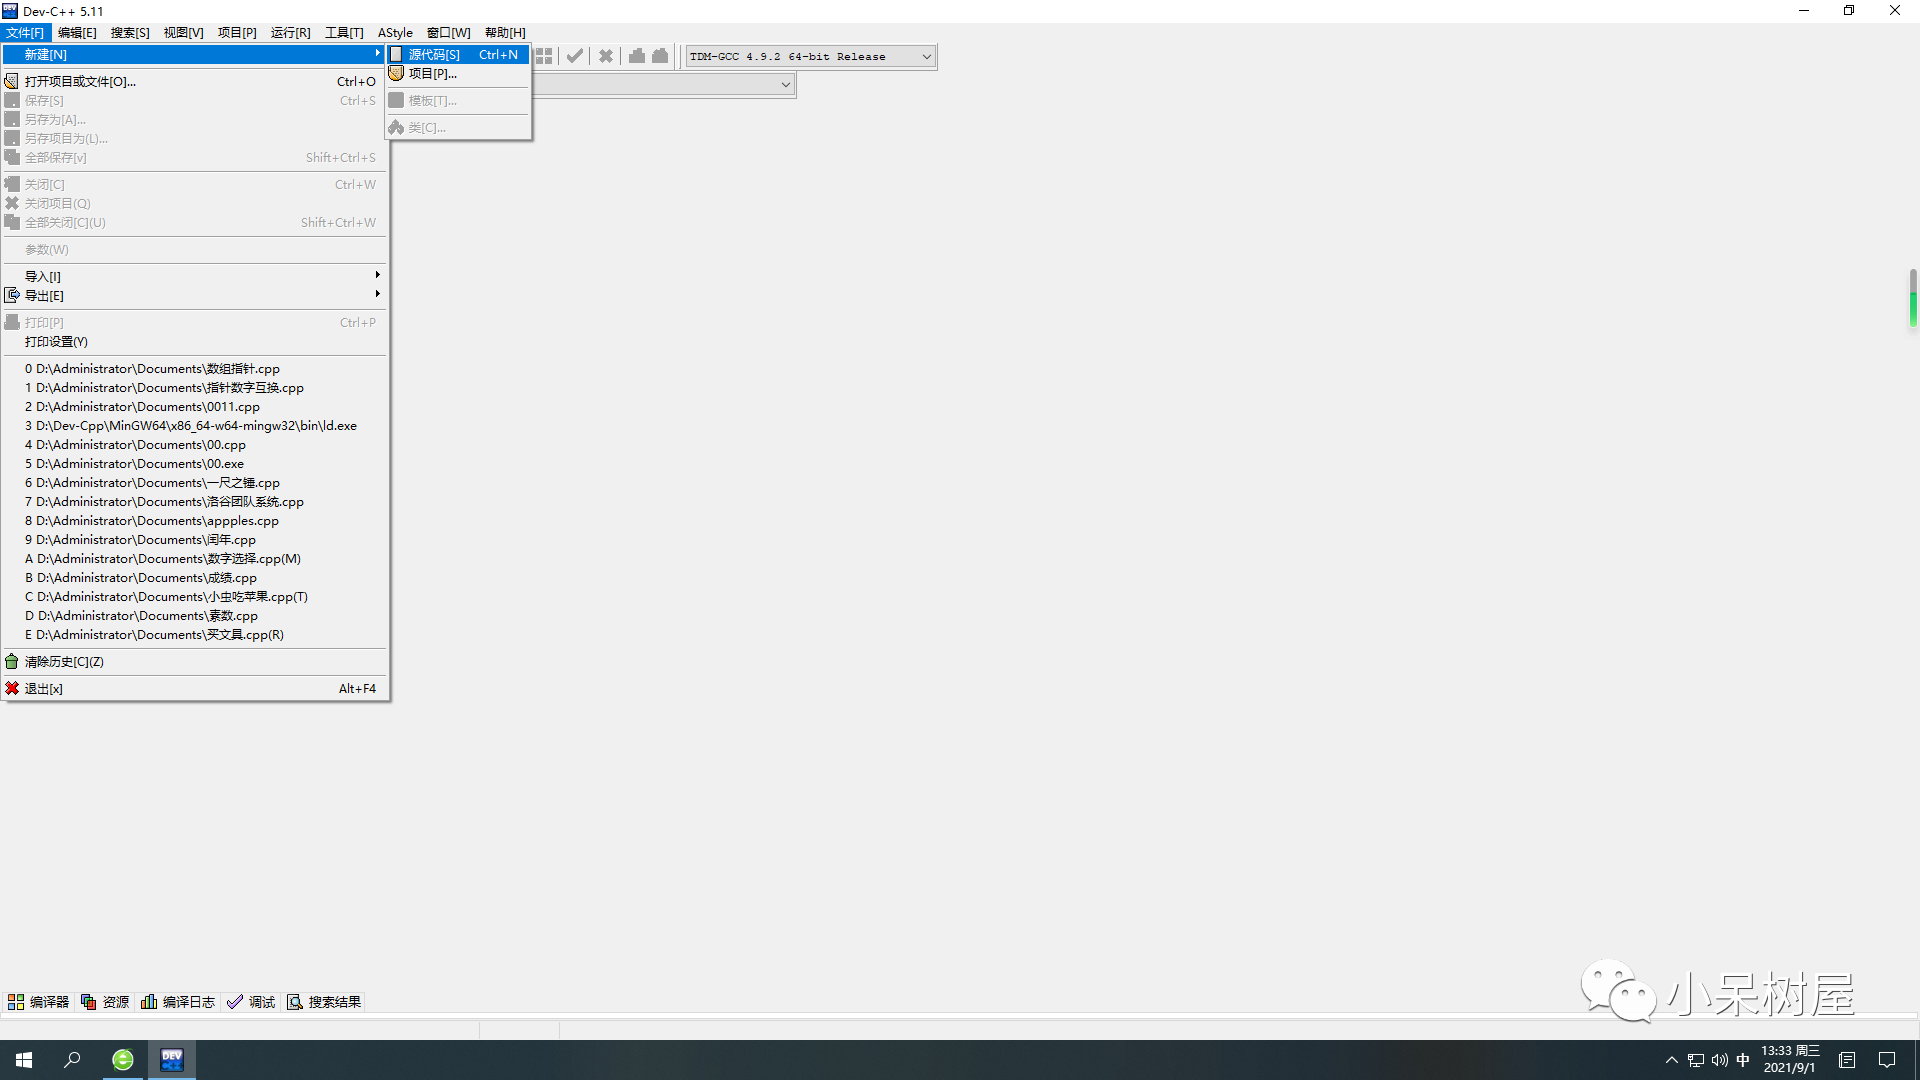Click the Dev-C++ taskbar icon
This screenshot has height=1080, width=1920.
172,1060
